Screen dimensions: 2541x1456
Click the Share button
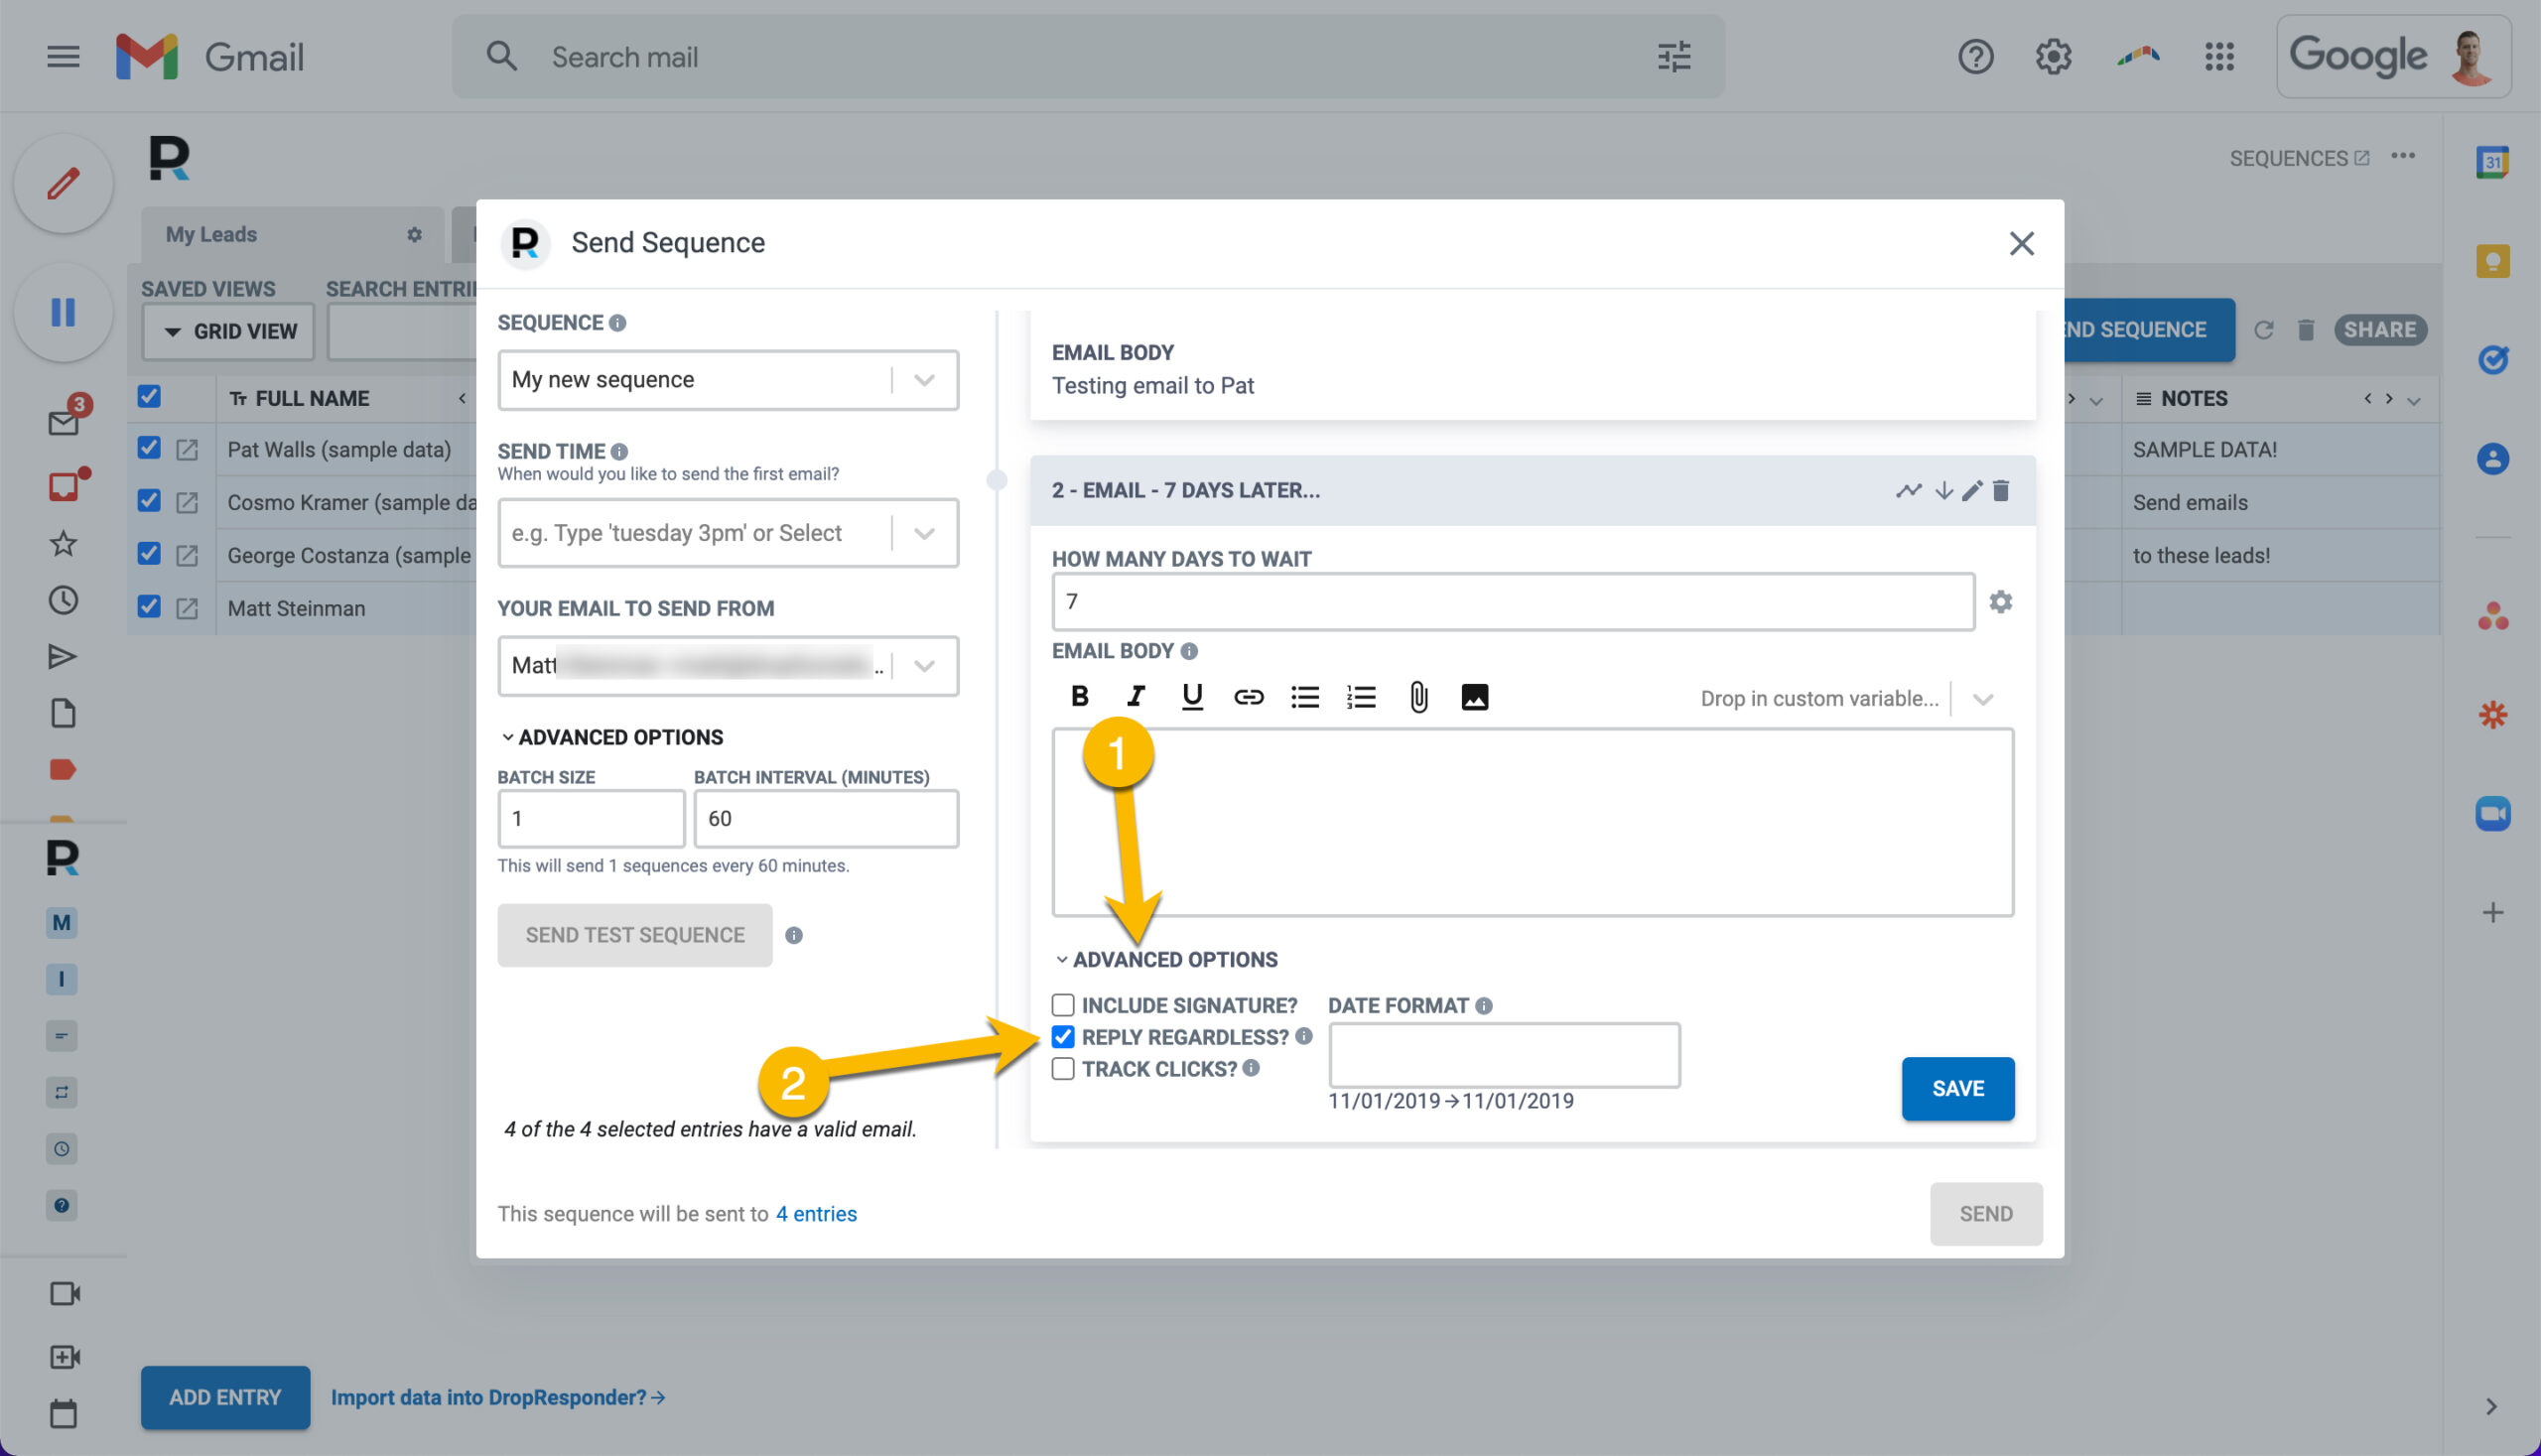click(x=2379, y=330)
